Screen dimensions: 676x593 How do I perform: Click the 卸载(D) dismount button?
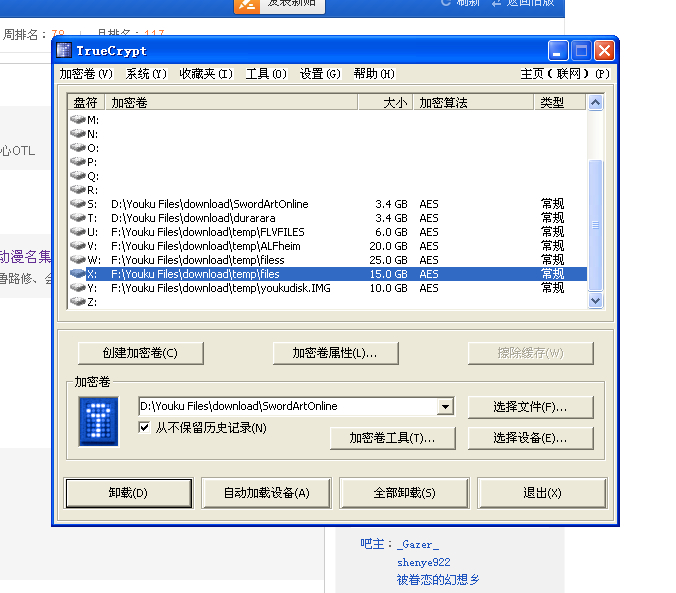tap(128, 493)
